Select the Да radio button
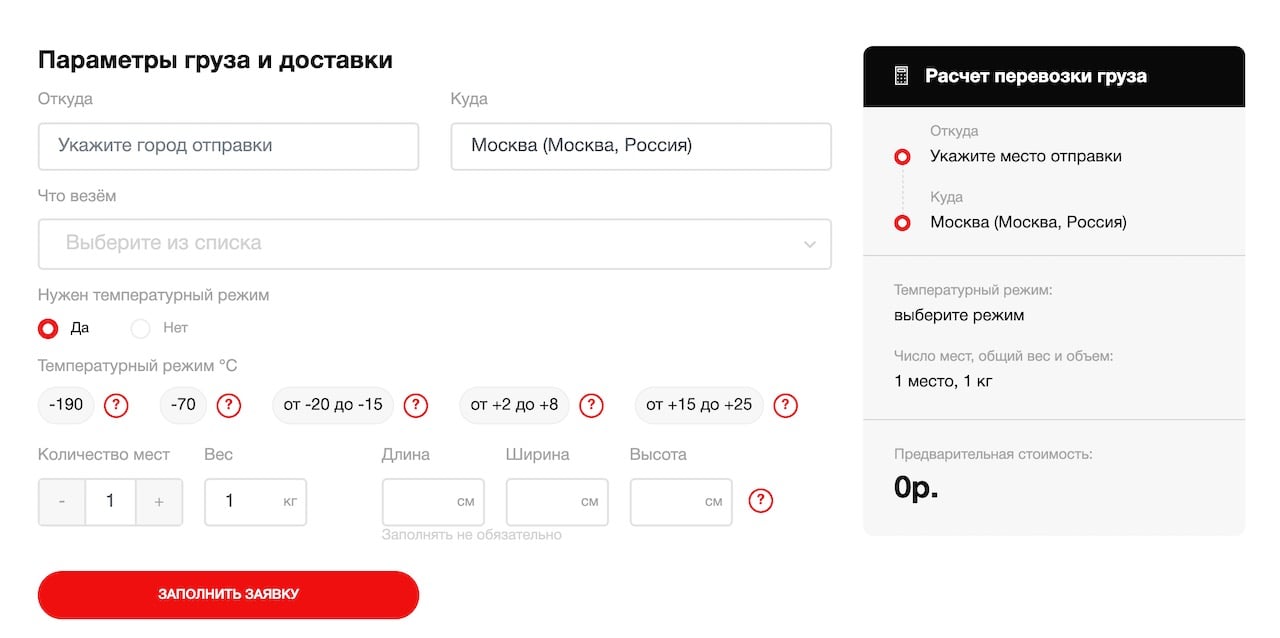The height and width of the screenshot is (638, 1280). click(x=46, y=328)
